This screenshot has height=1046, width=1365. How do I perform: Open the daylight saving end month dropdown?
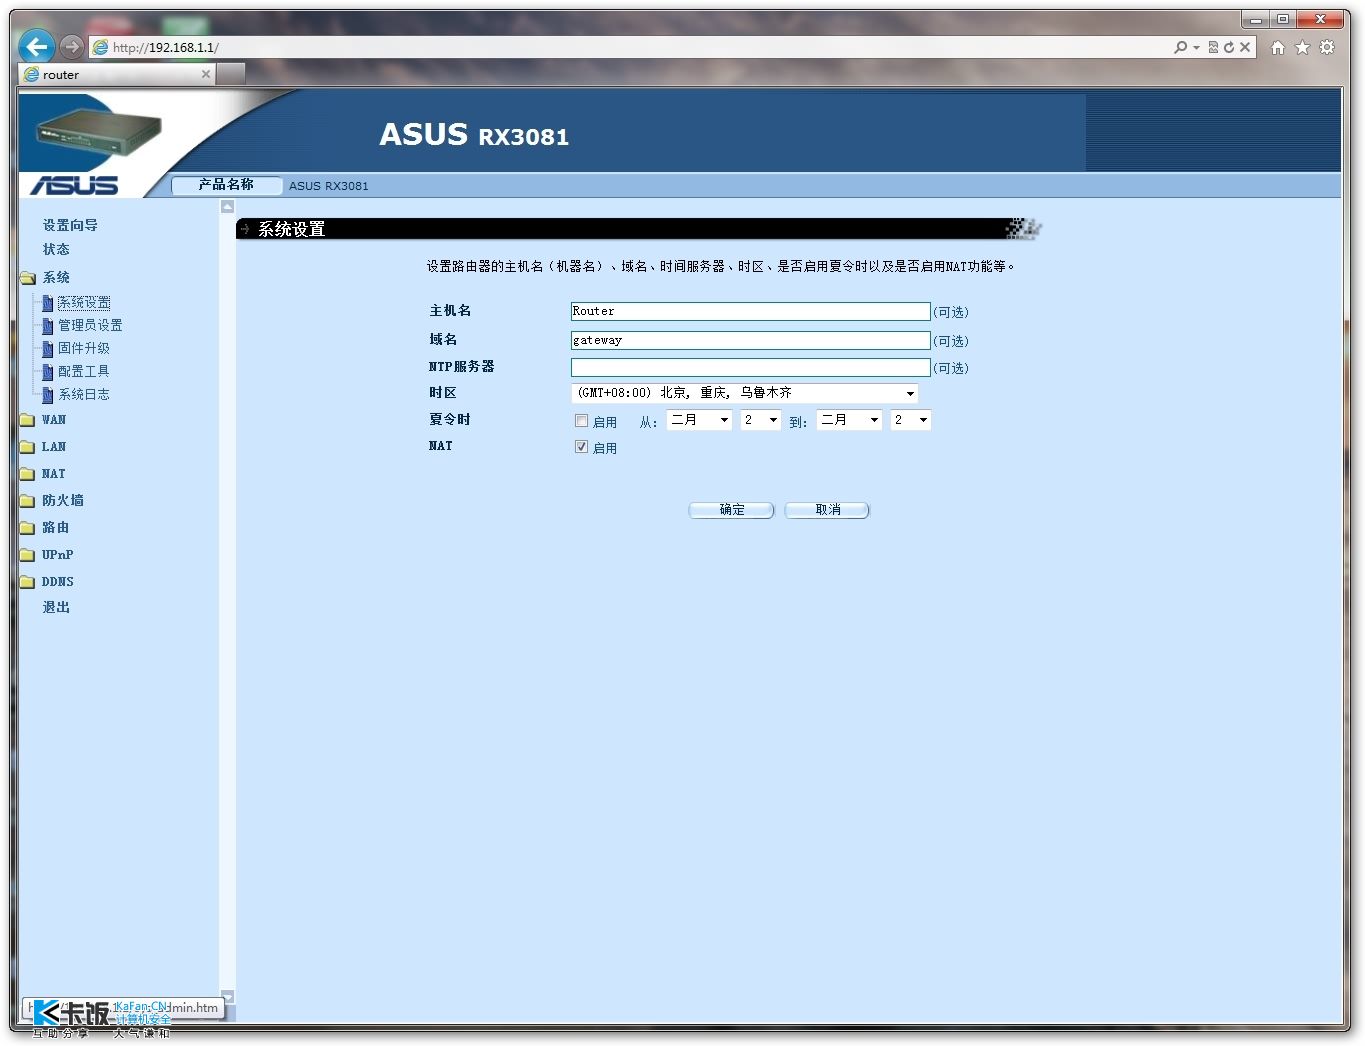[849, 420]
